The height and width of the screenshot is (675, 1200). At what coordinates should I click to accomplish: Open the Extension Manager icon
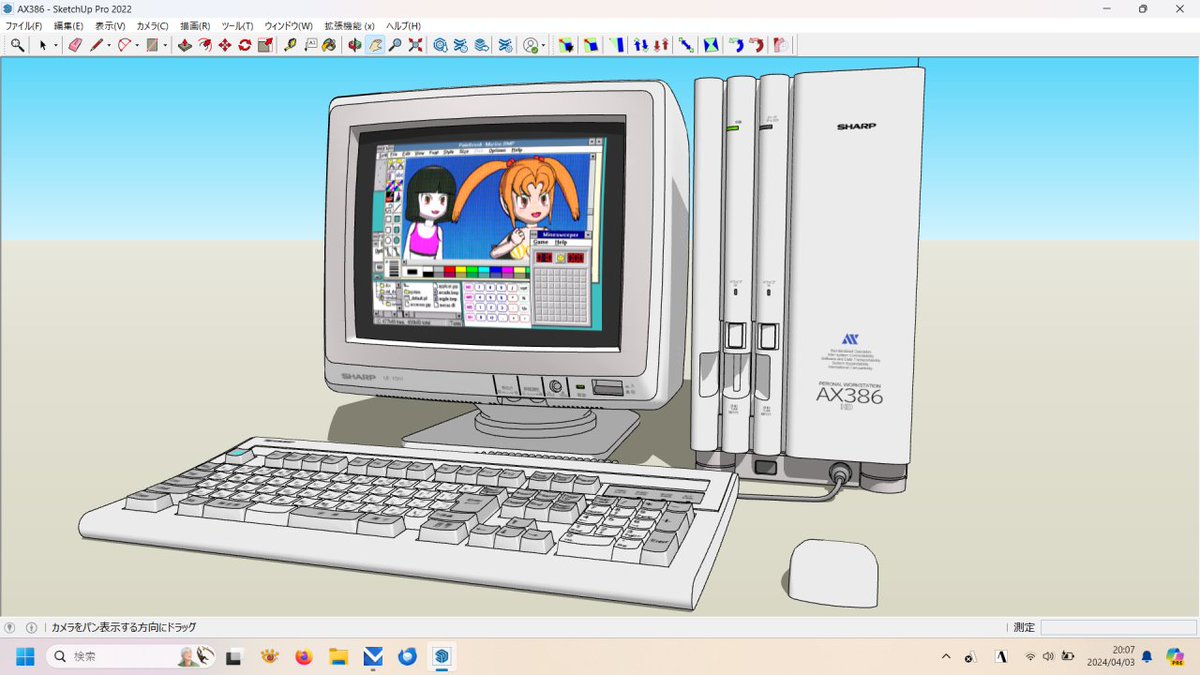coord(505,45)
